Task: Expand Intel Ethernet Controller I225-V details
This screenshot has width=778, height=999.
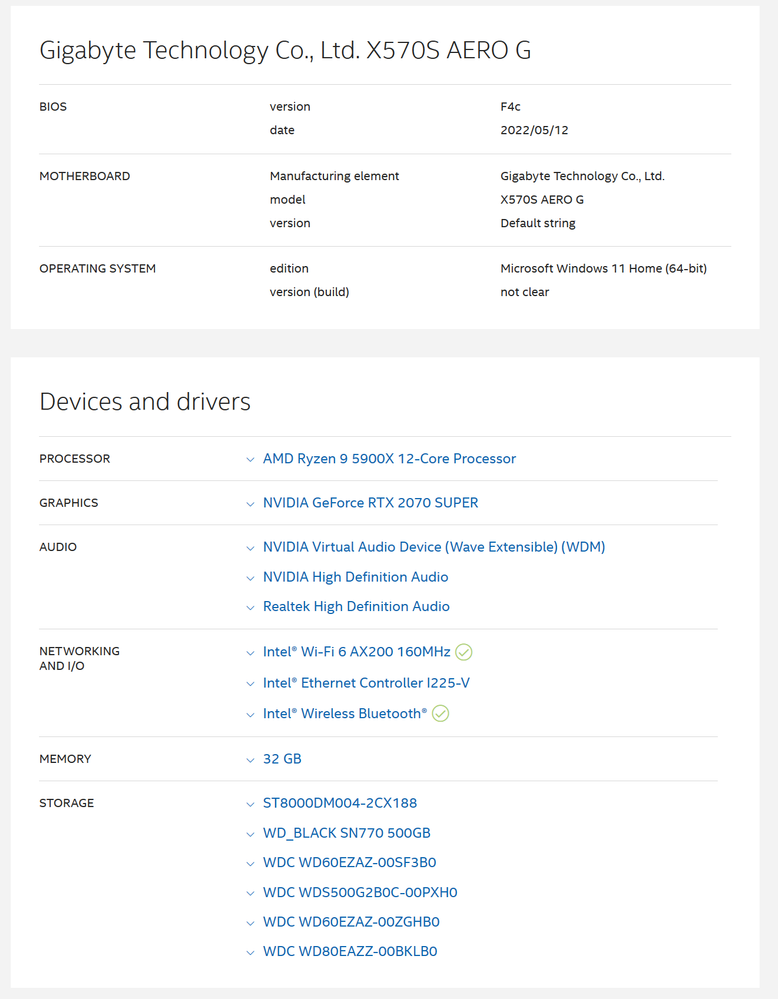Action: 250,683
